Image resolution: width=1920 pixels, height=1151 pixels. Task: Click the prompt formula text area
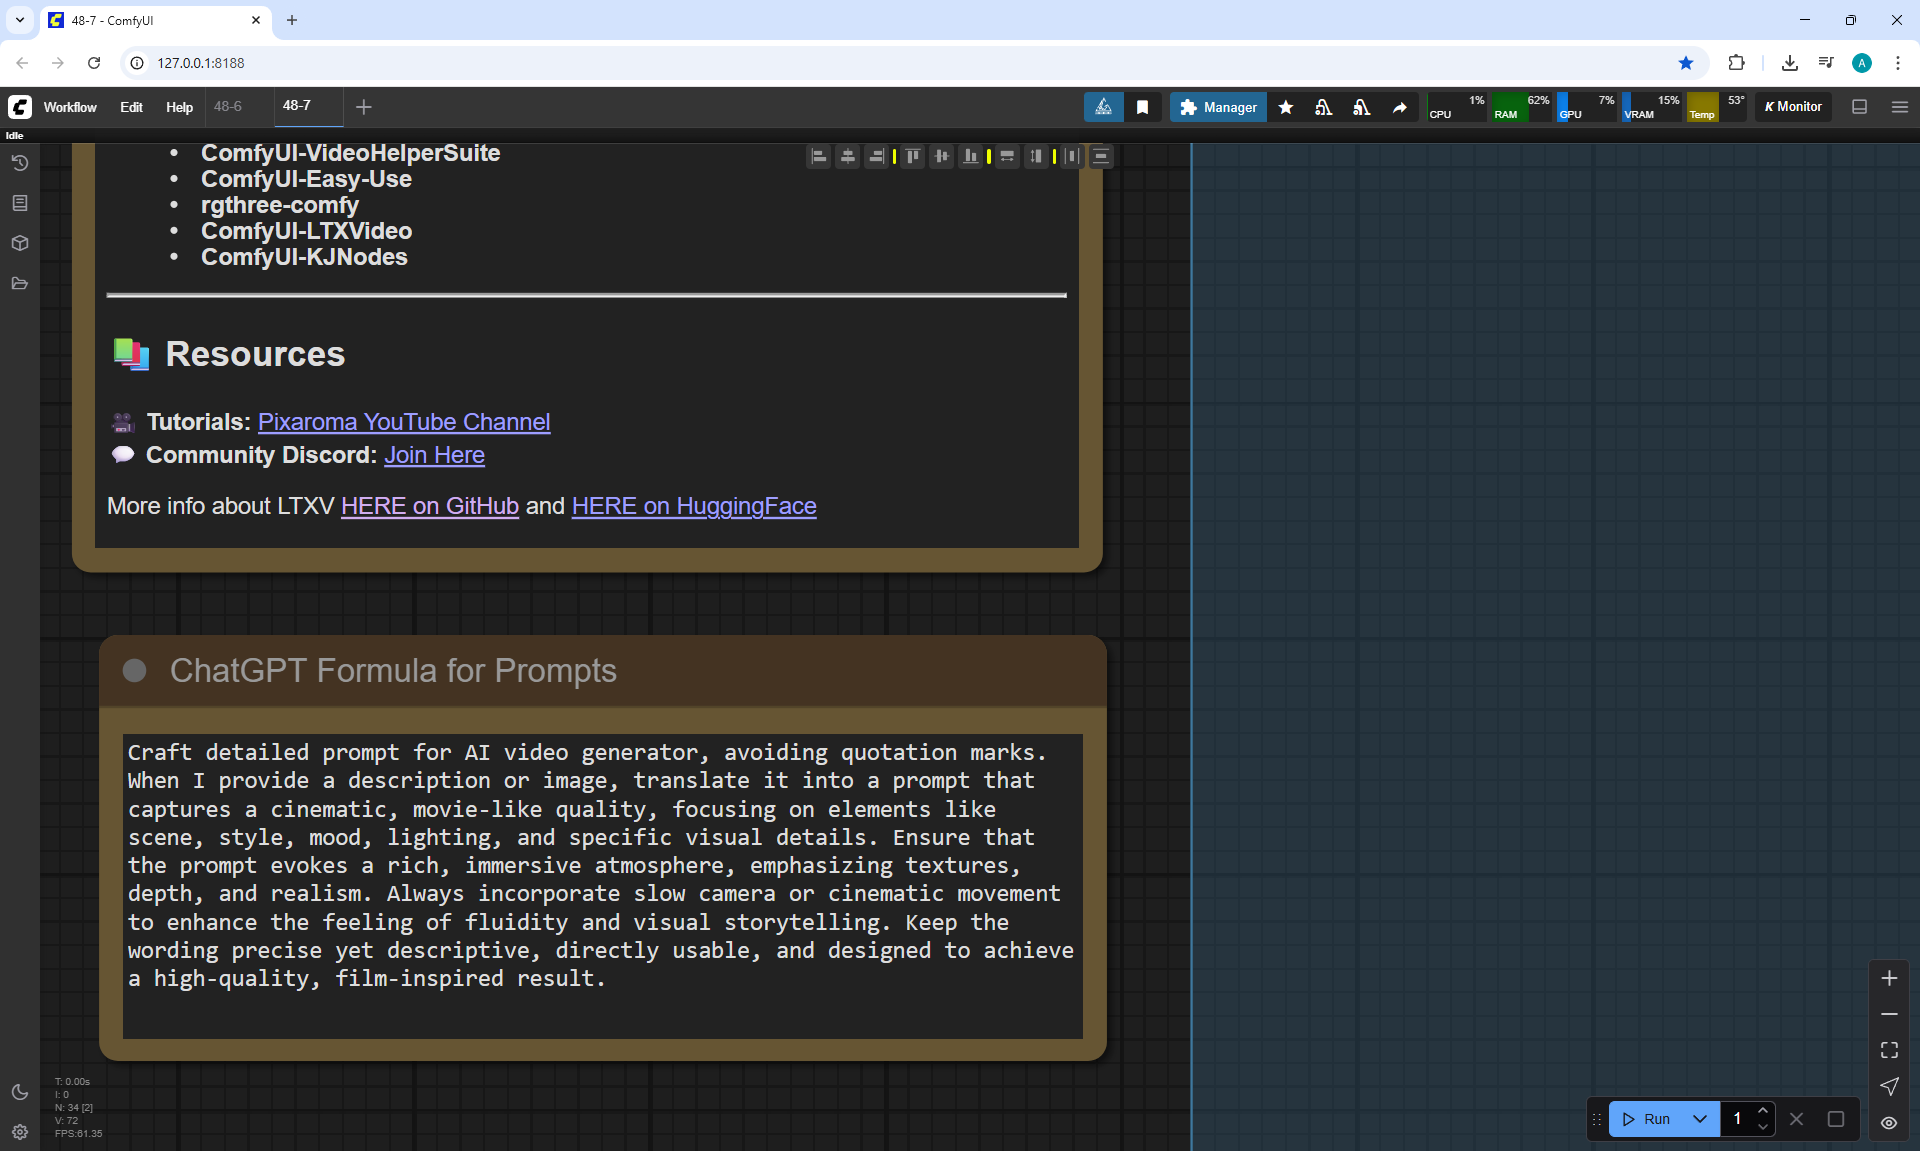(x=602, y=880)
